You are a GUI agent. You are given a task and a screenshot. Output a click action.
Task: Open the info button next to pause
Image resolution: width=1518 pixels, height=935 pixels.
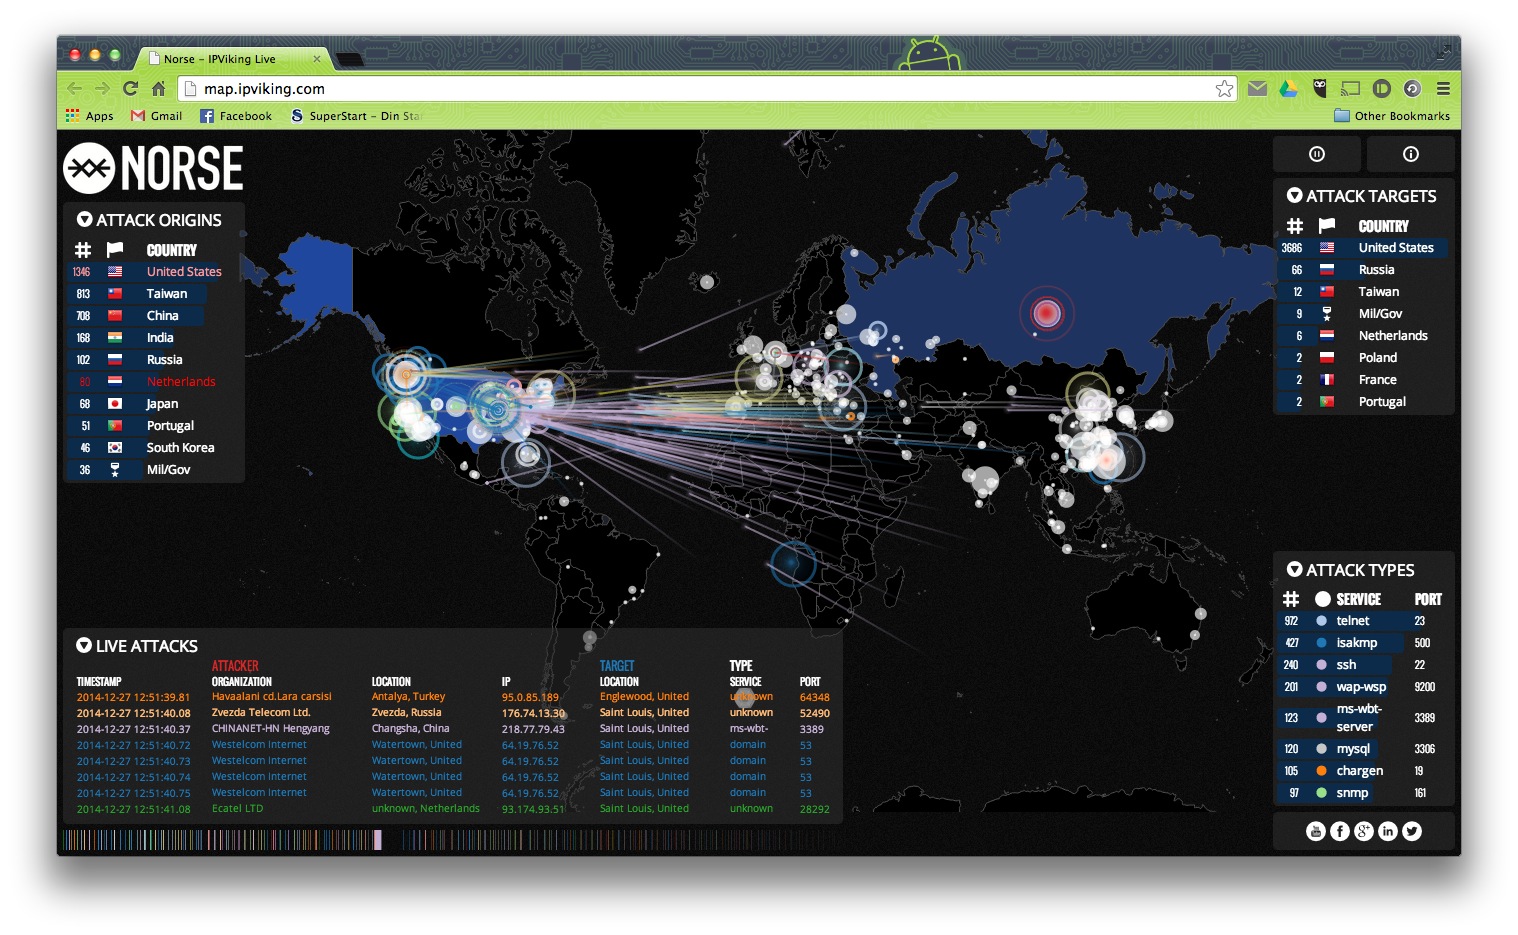[x=1410, y=154]
